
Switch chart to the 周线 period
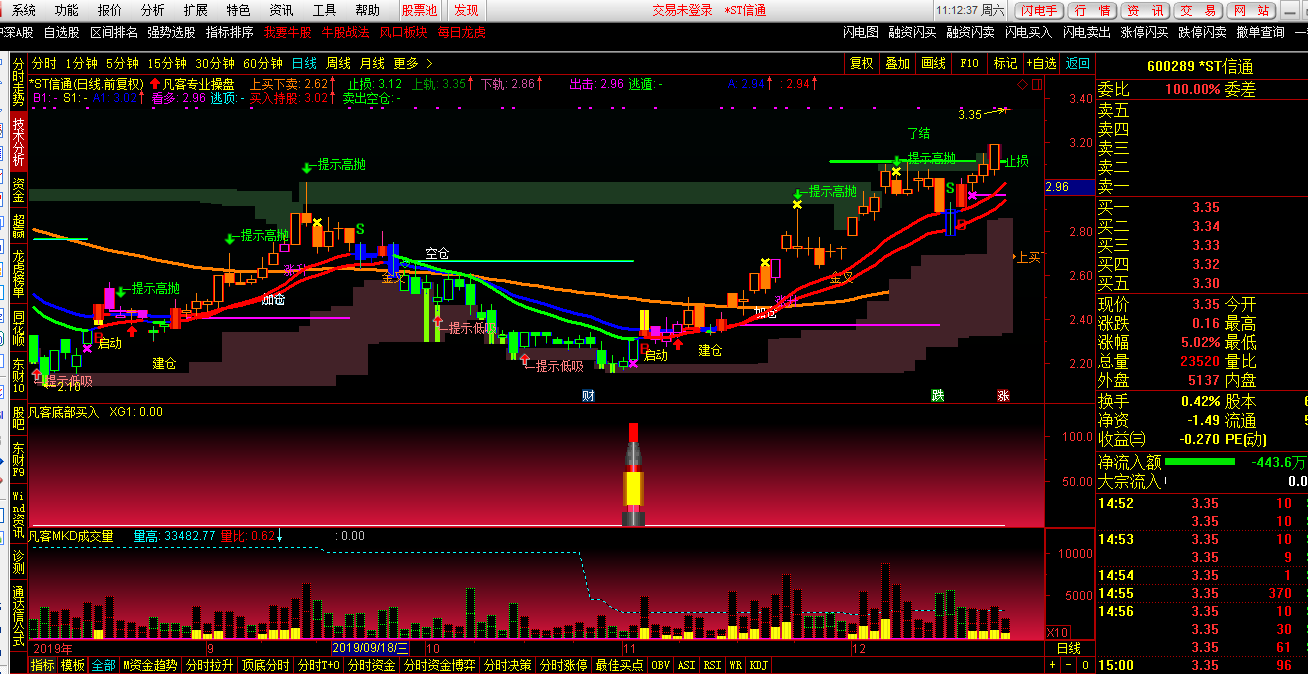339,63
